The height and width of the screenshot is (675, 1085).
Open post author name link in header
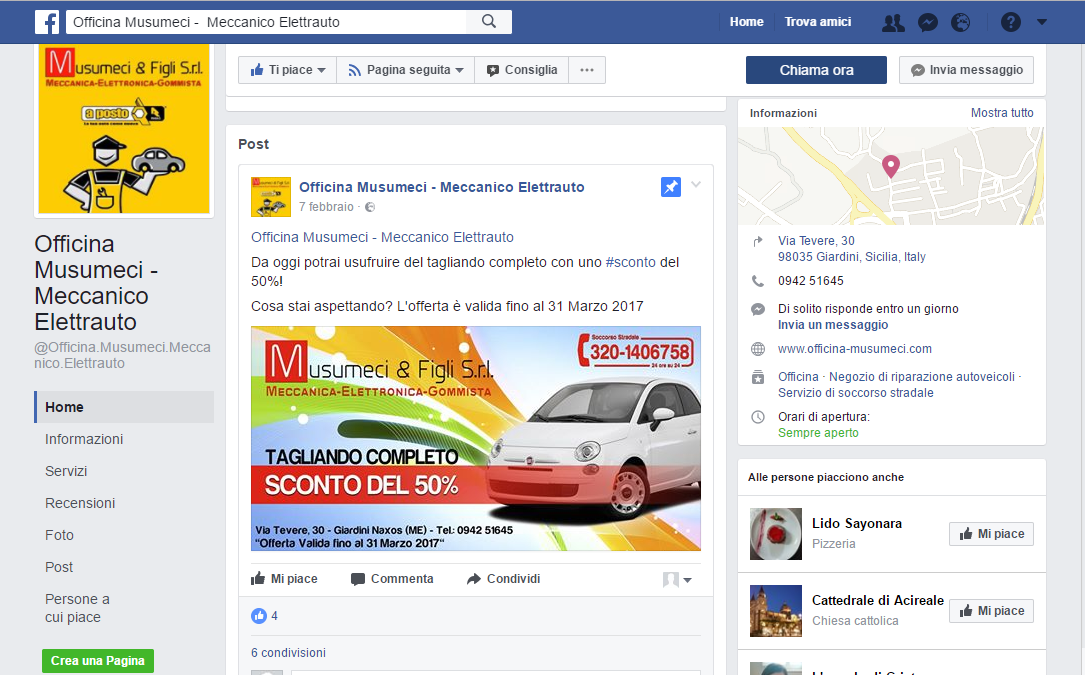click(441, 187)
